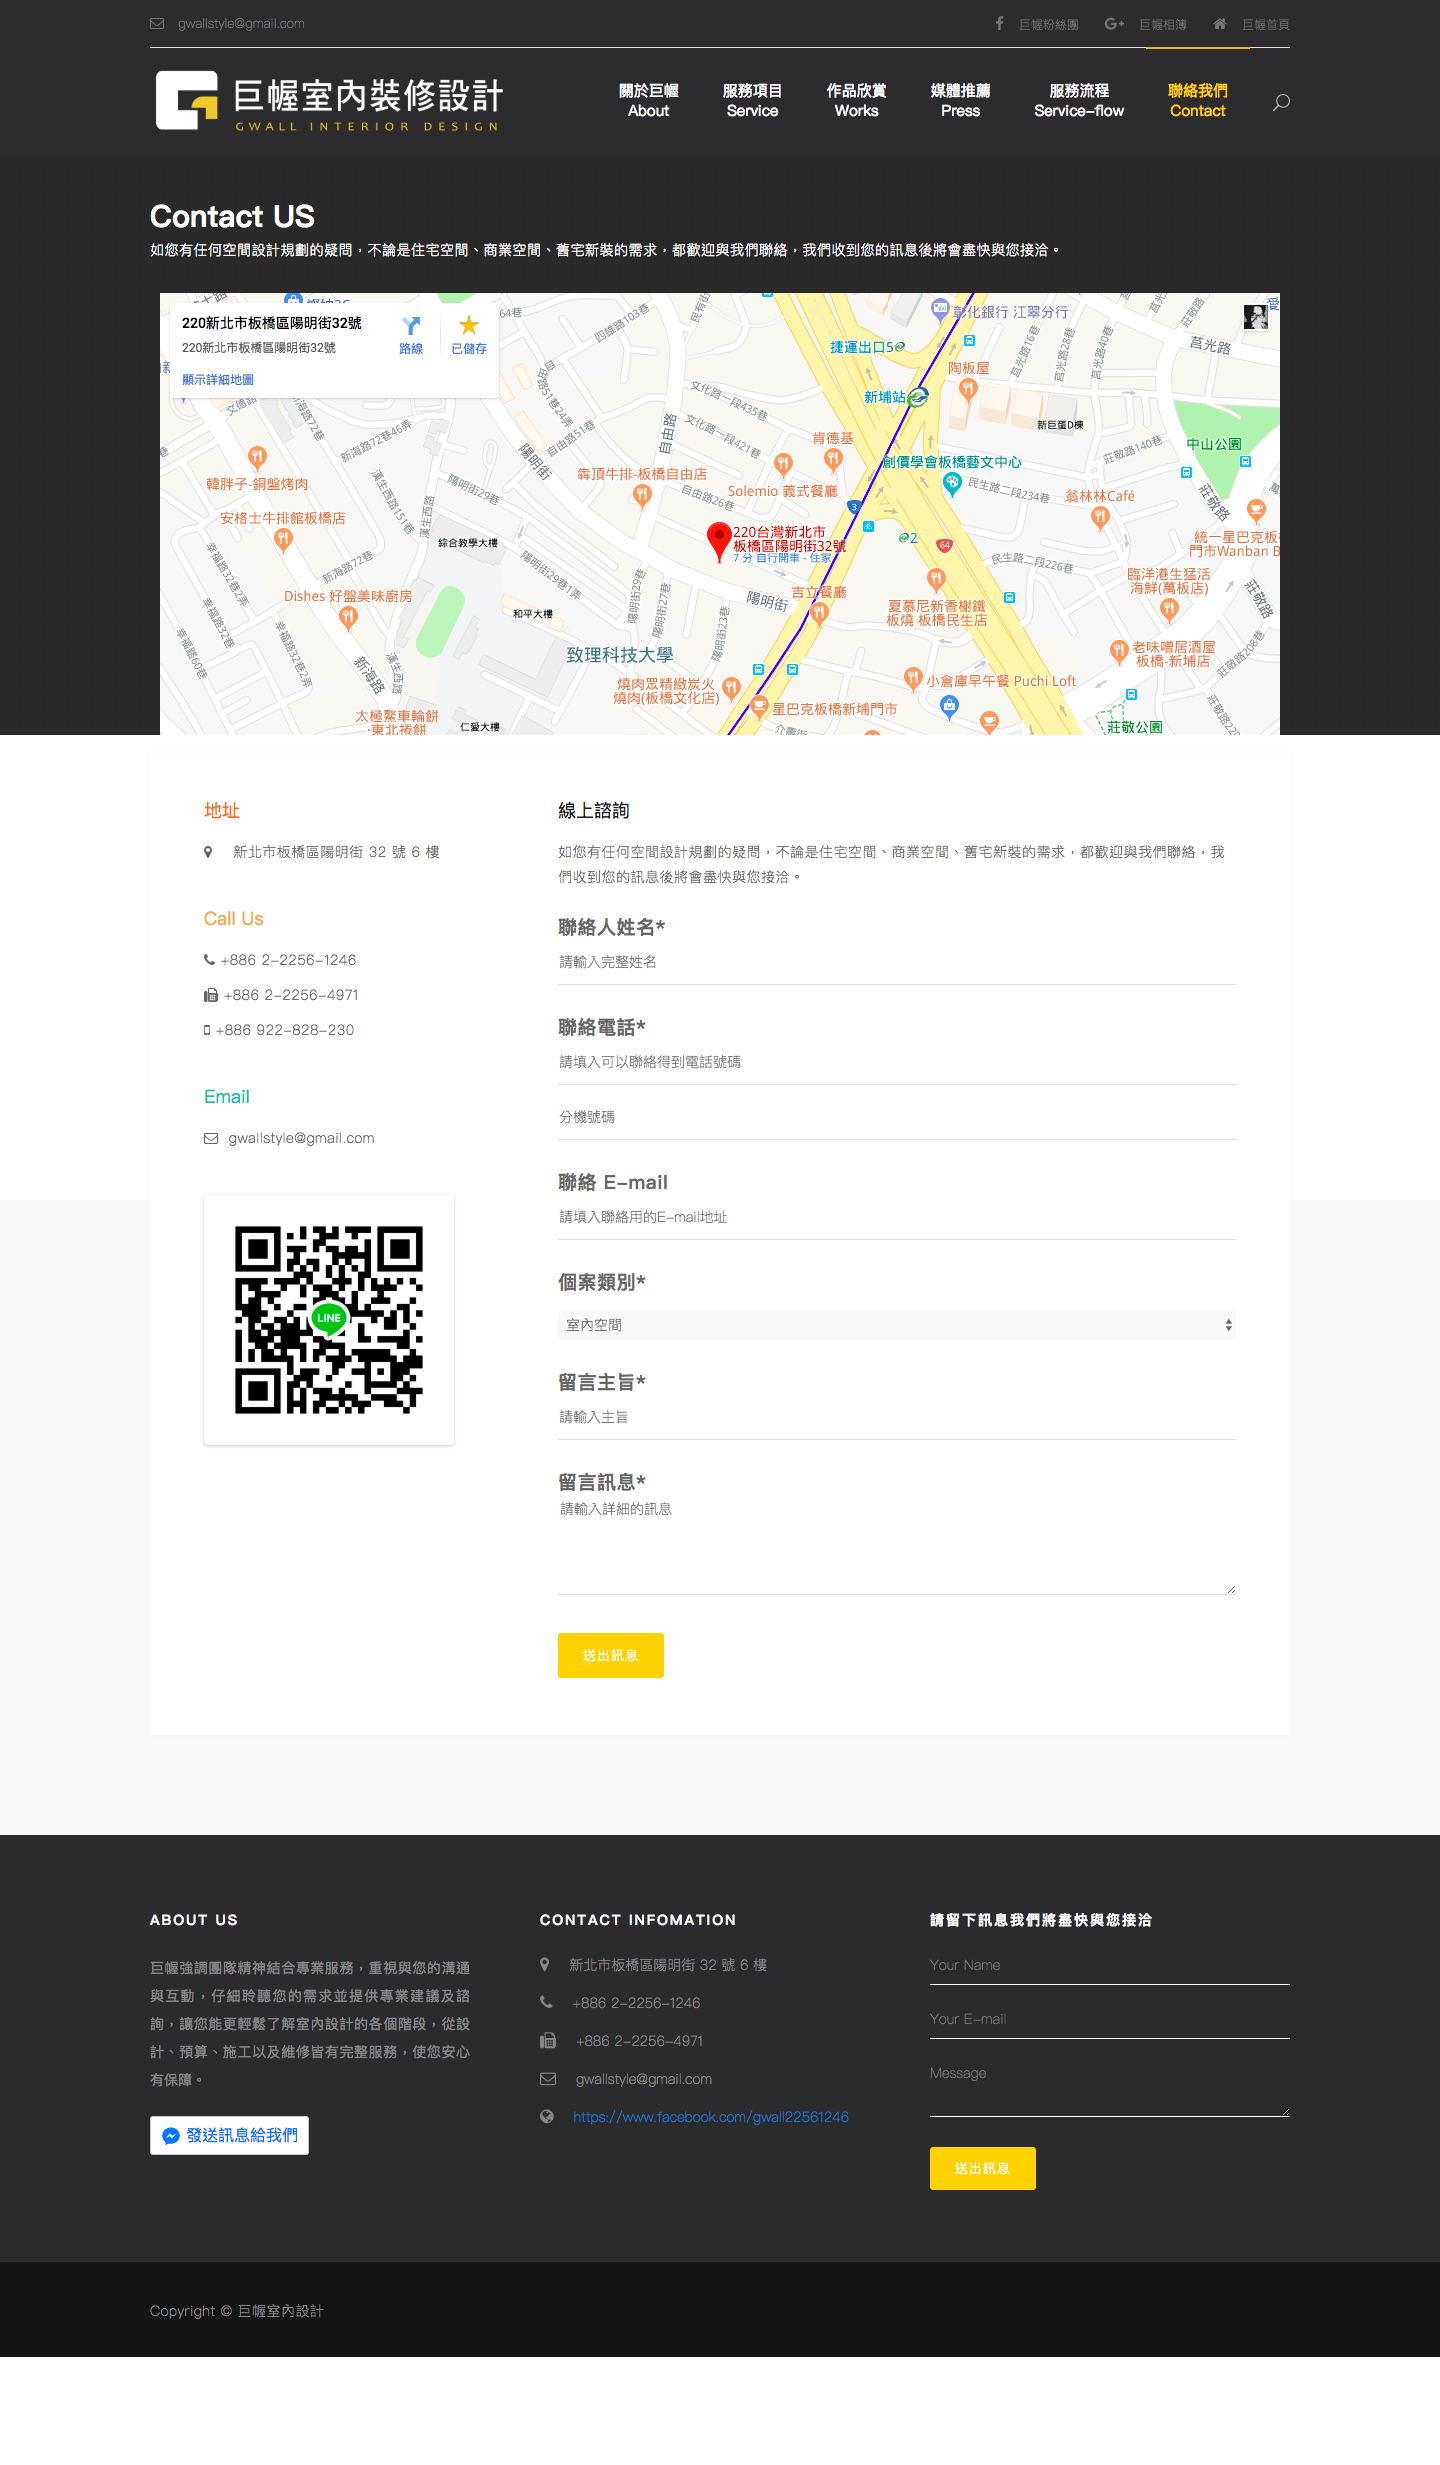Go to the Works menu page
1440x2465 pixels.
point(856,101)
